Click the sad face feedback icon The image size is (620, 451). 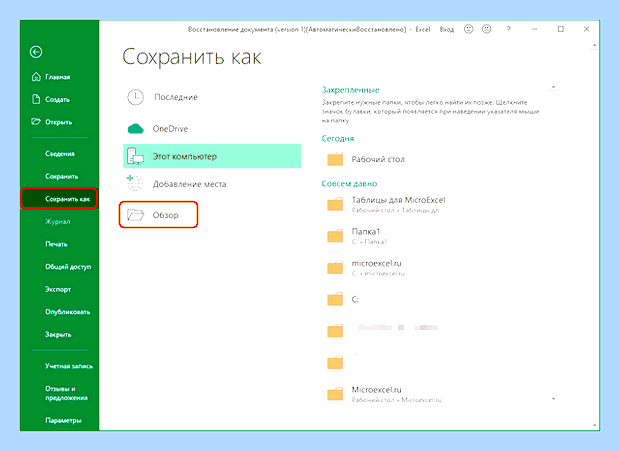487,29
